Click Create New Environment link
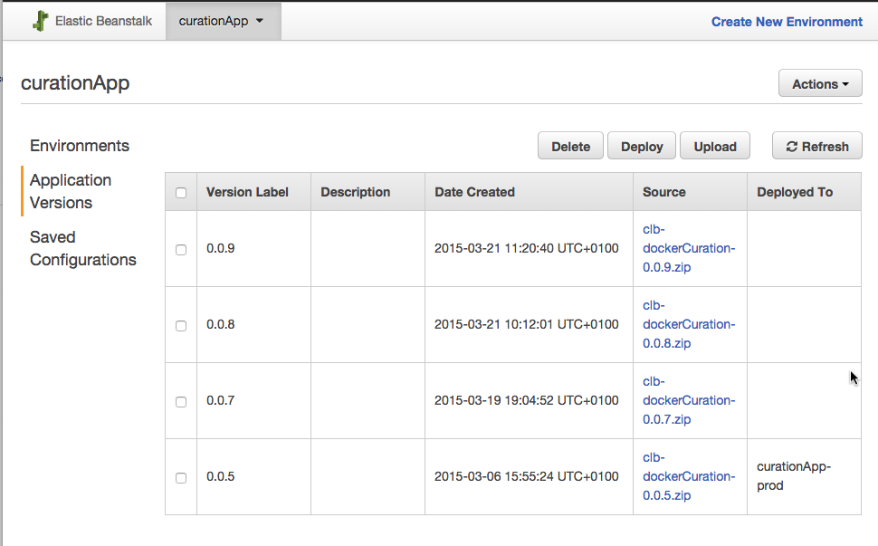The image size is (878, 546). tap(786, 21)
